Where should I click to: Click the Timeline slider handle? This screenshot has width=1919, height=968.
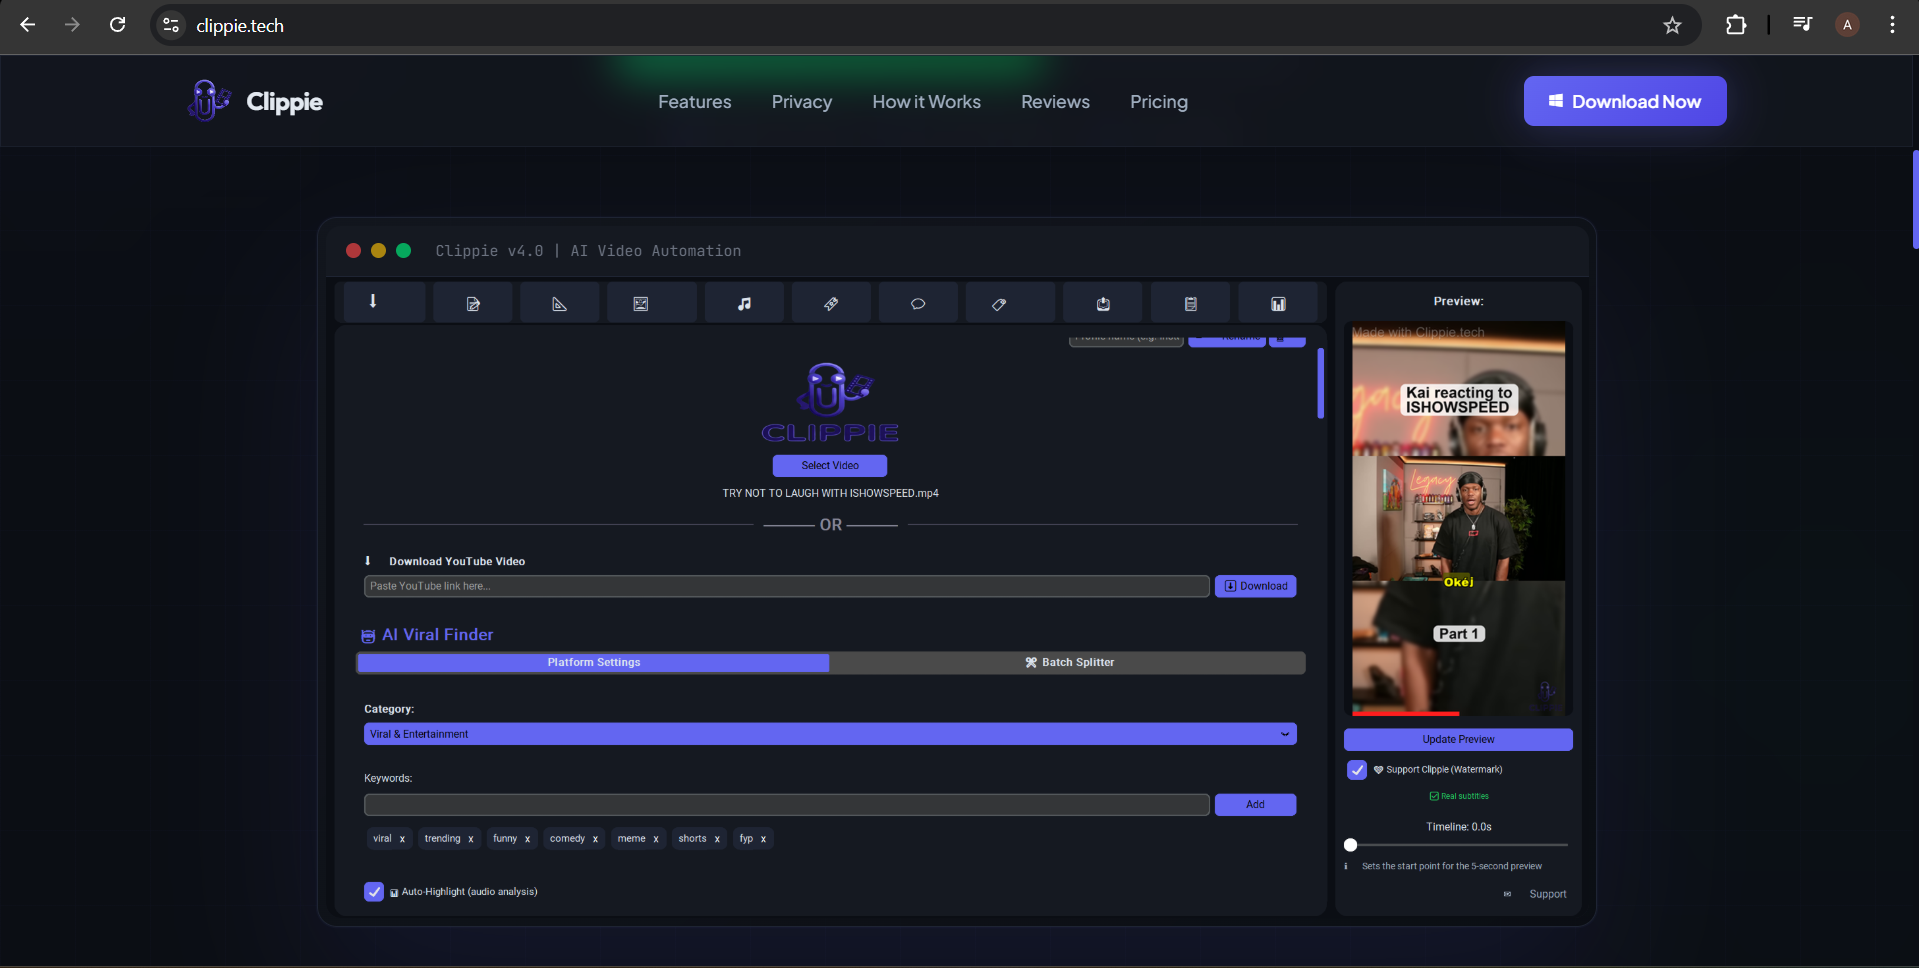pos(1351,845)
